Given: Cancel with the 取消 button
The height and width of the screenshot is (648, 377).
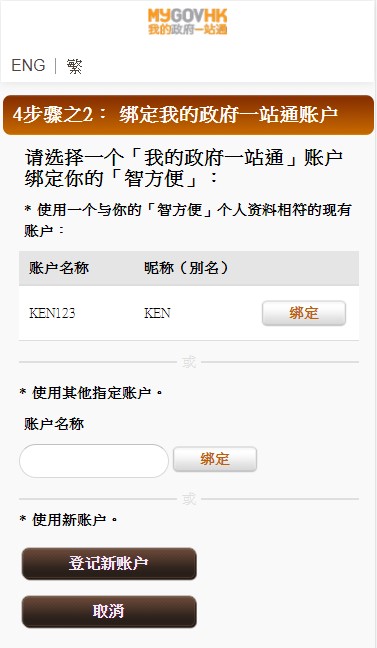Looking at the screenshot, I should 109,612.
